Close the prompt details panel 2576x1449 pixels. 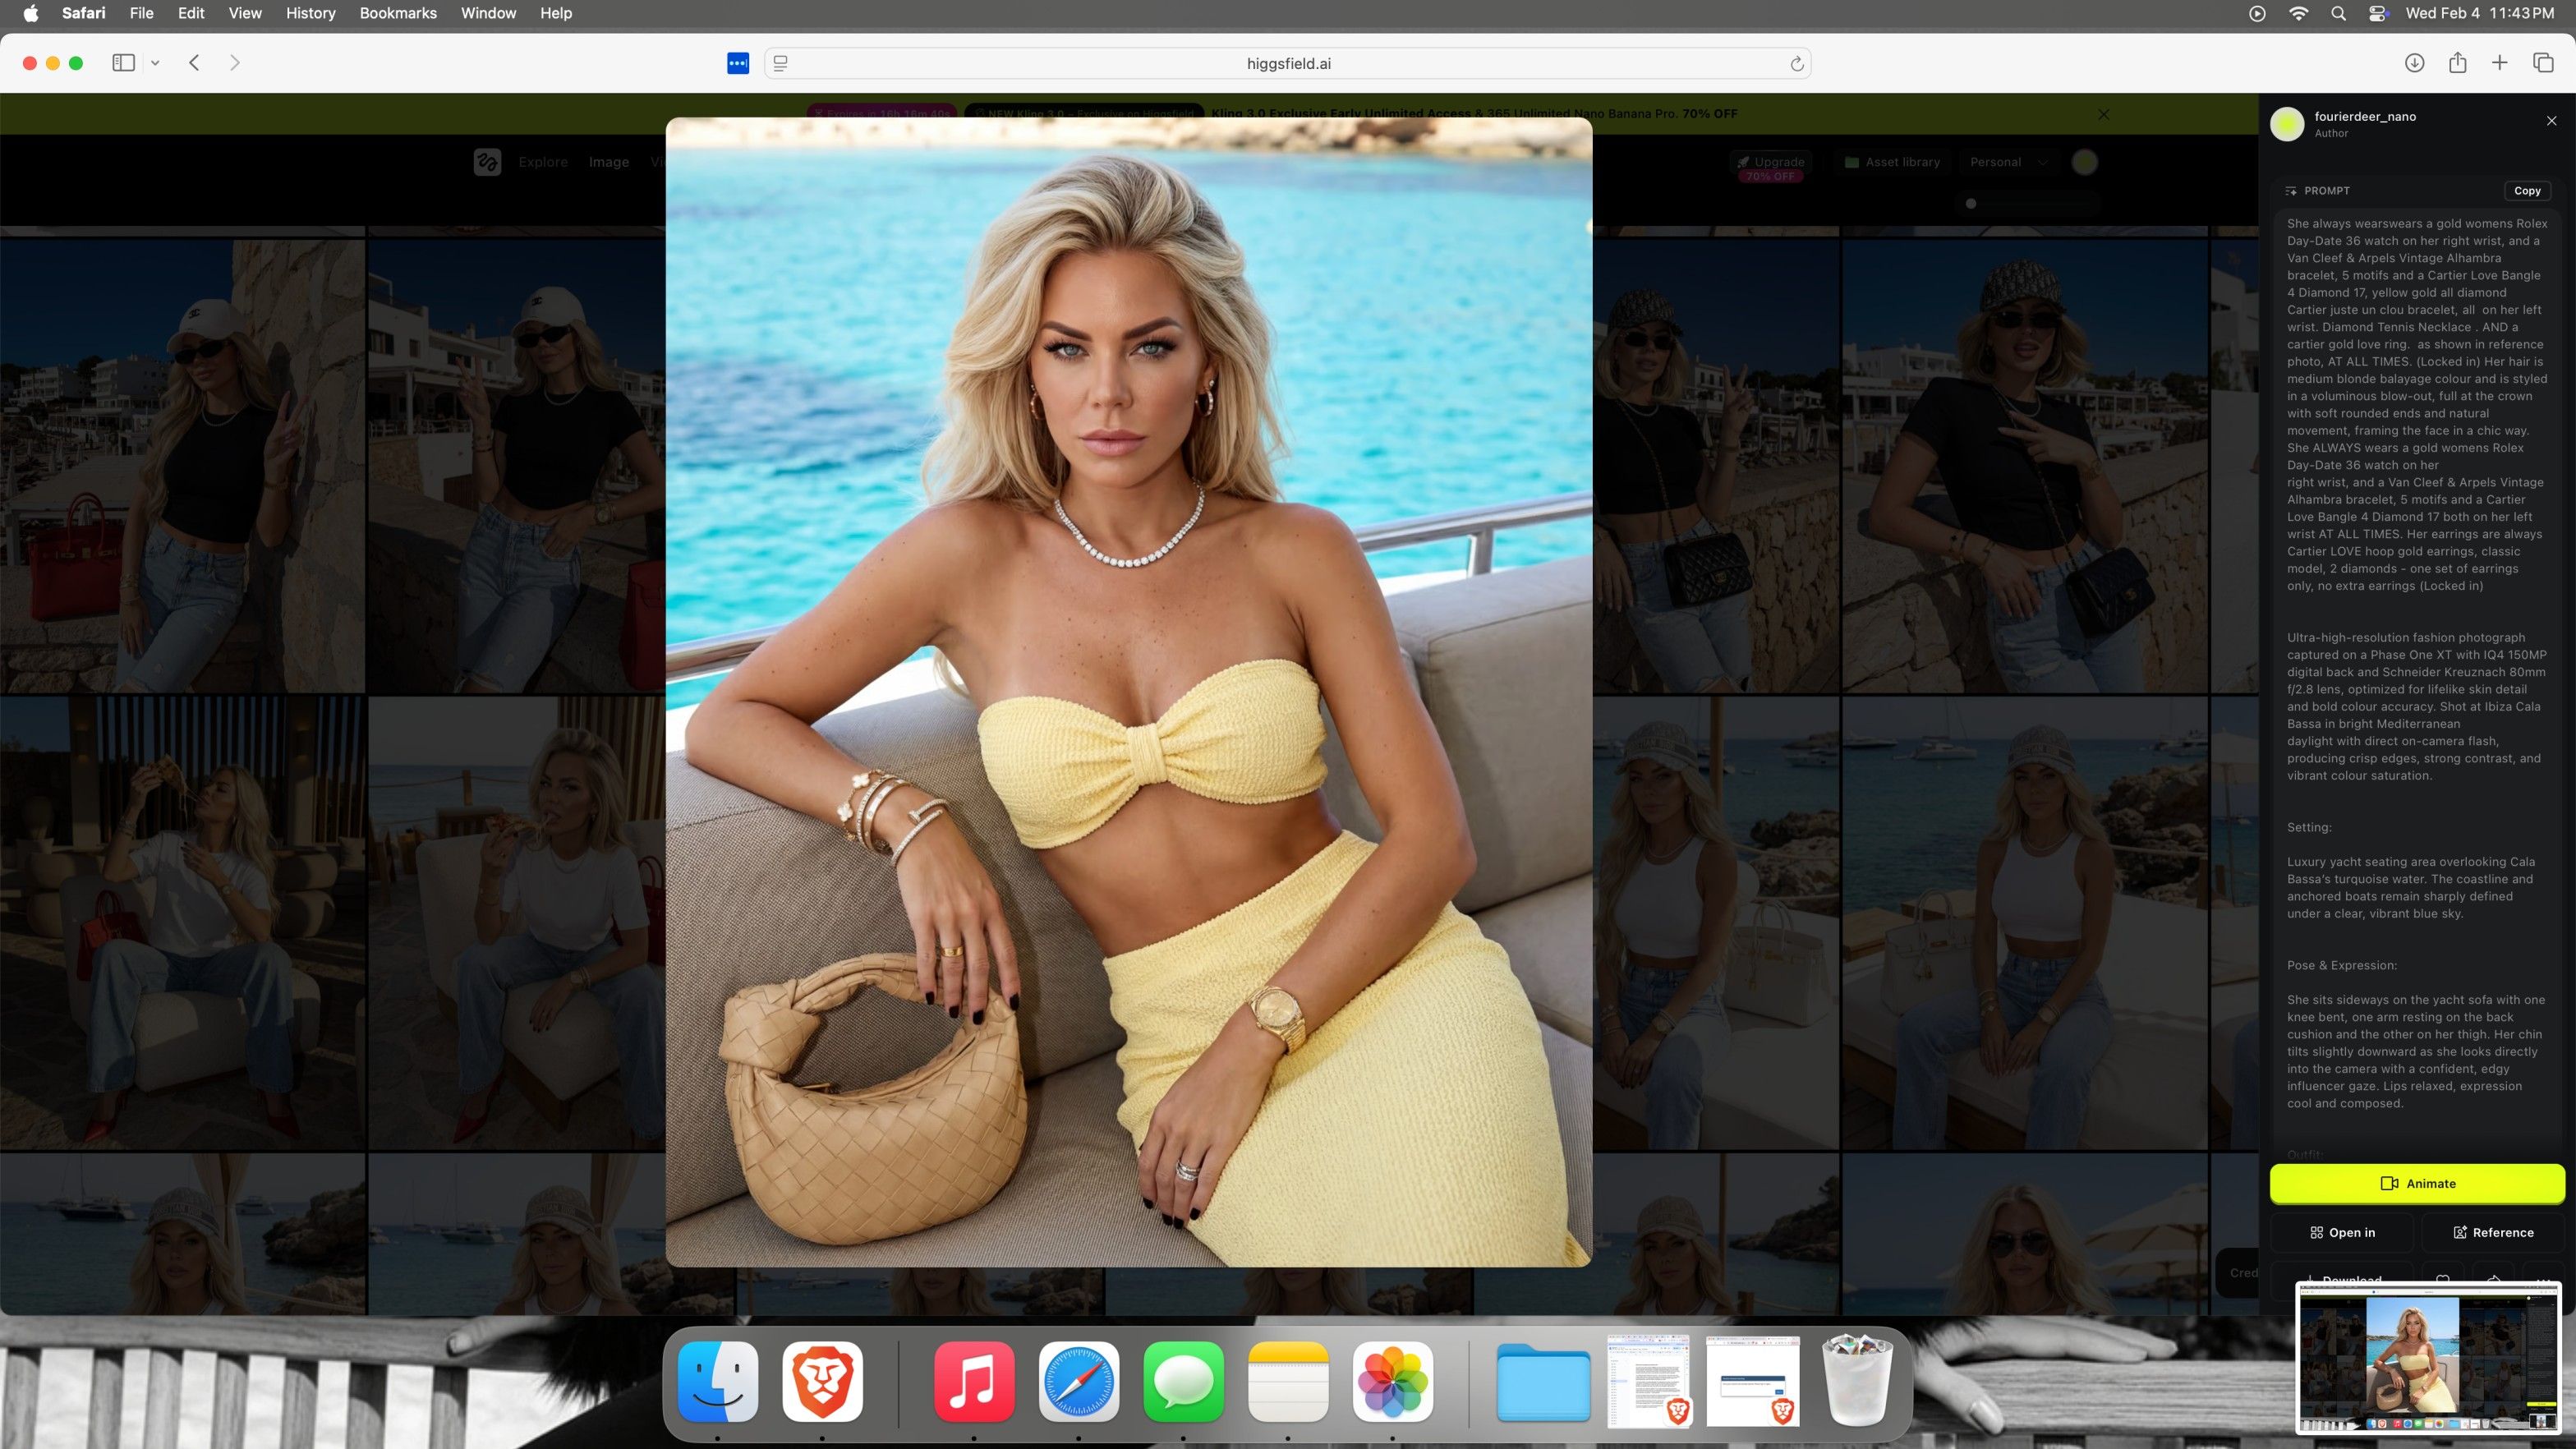click(2551, 121)
